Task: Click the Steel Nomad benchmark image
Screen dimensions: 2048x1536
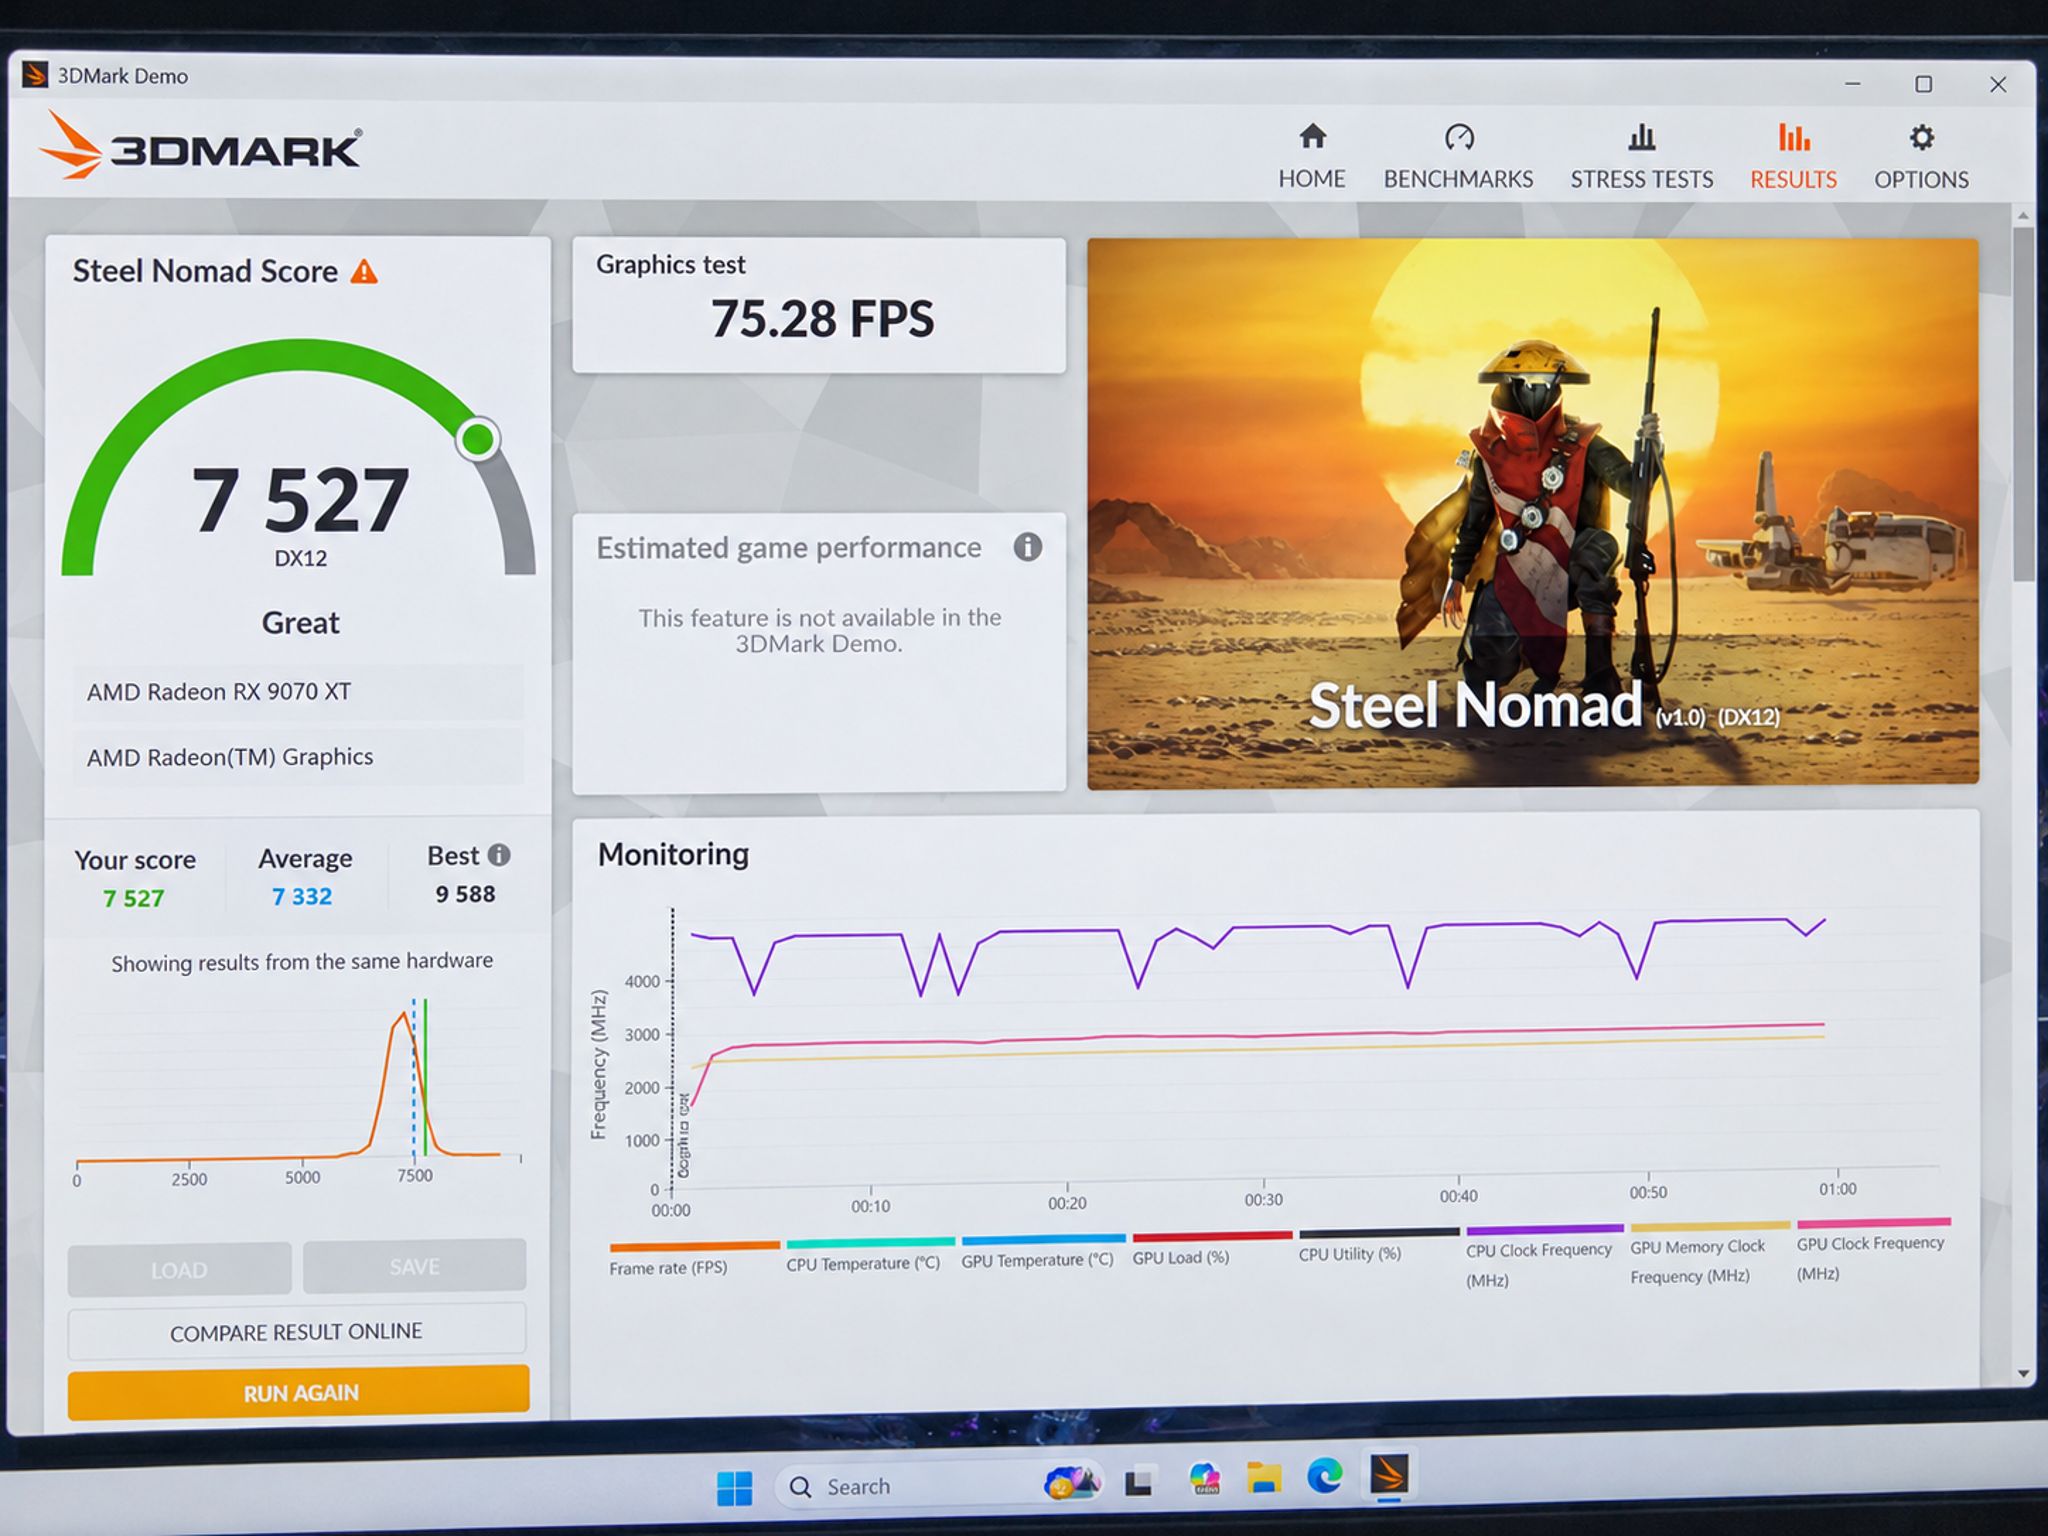Action: [x=1533, y=513]
